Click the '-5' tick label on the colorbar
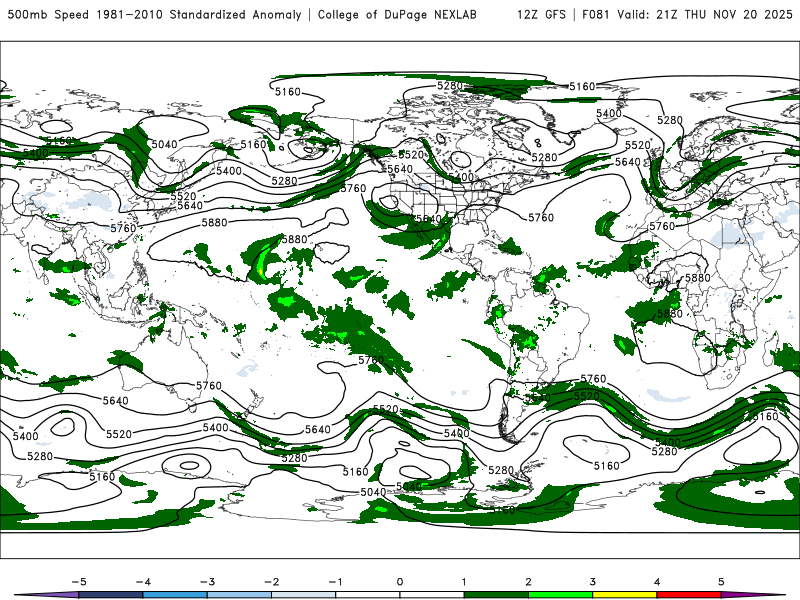Viewport: 800px width, 600px height. 79,582
